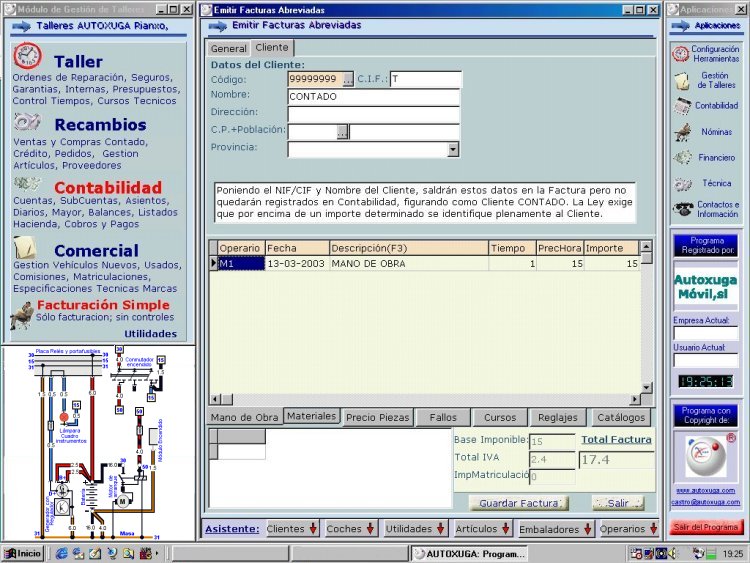Open the Cursos tab
Screen dimensions: 750x563
500,417
